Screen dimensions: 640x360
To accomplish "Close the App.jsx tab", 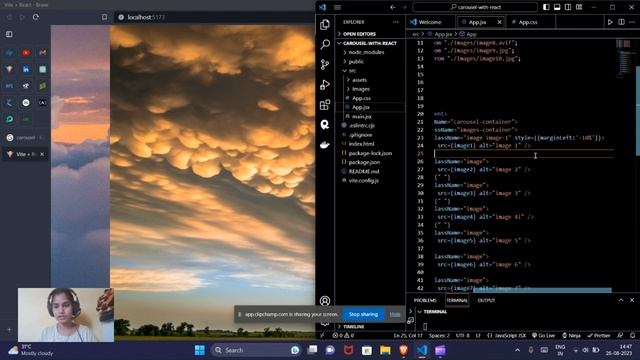I will [500, 22].
